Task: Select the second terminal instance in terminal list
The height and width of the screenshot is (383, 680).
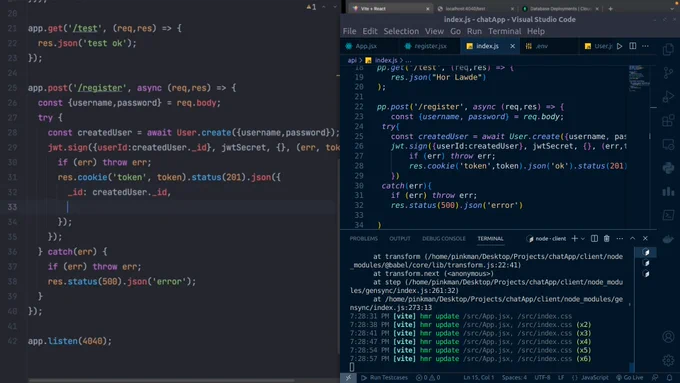Action: coord(646,263)
